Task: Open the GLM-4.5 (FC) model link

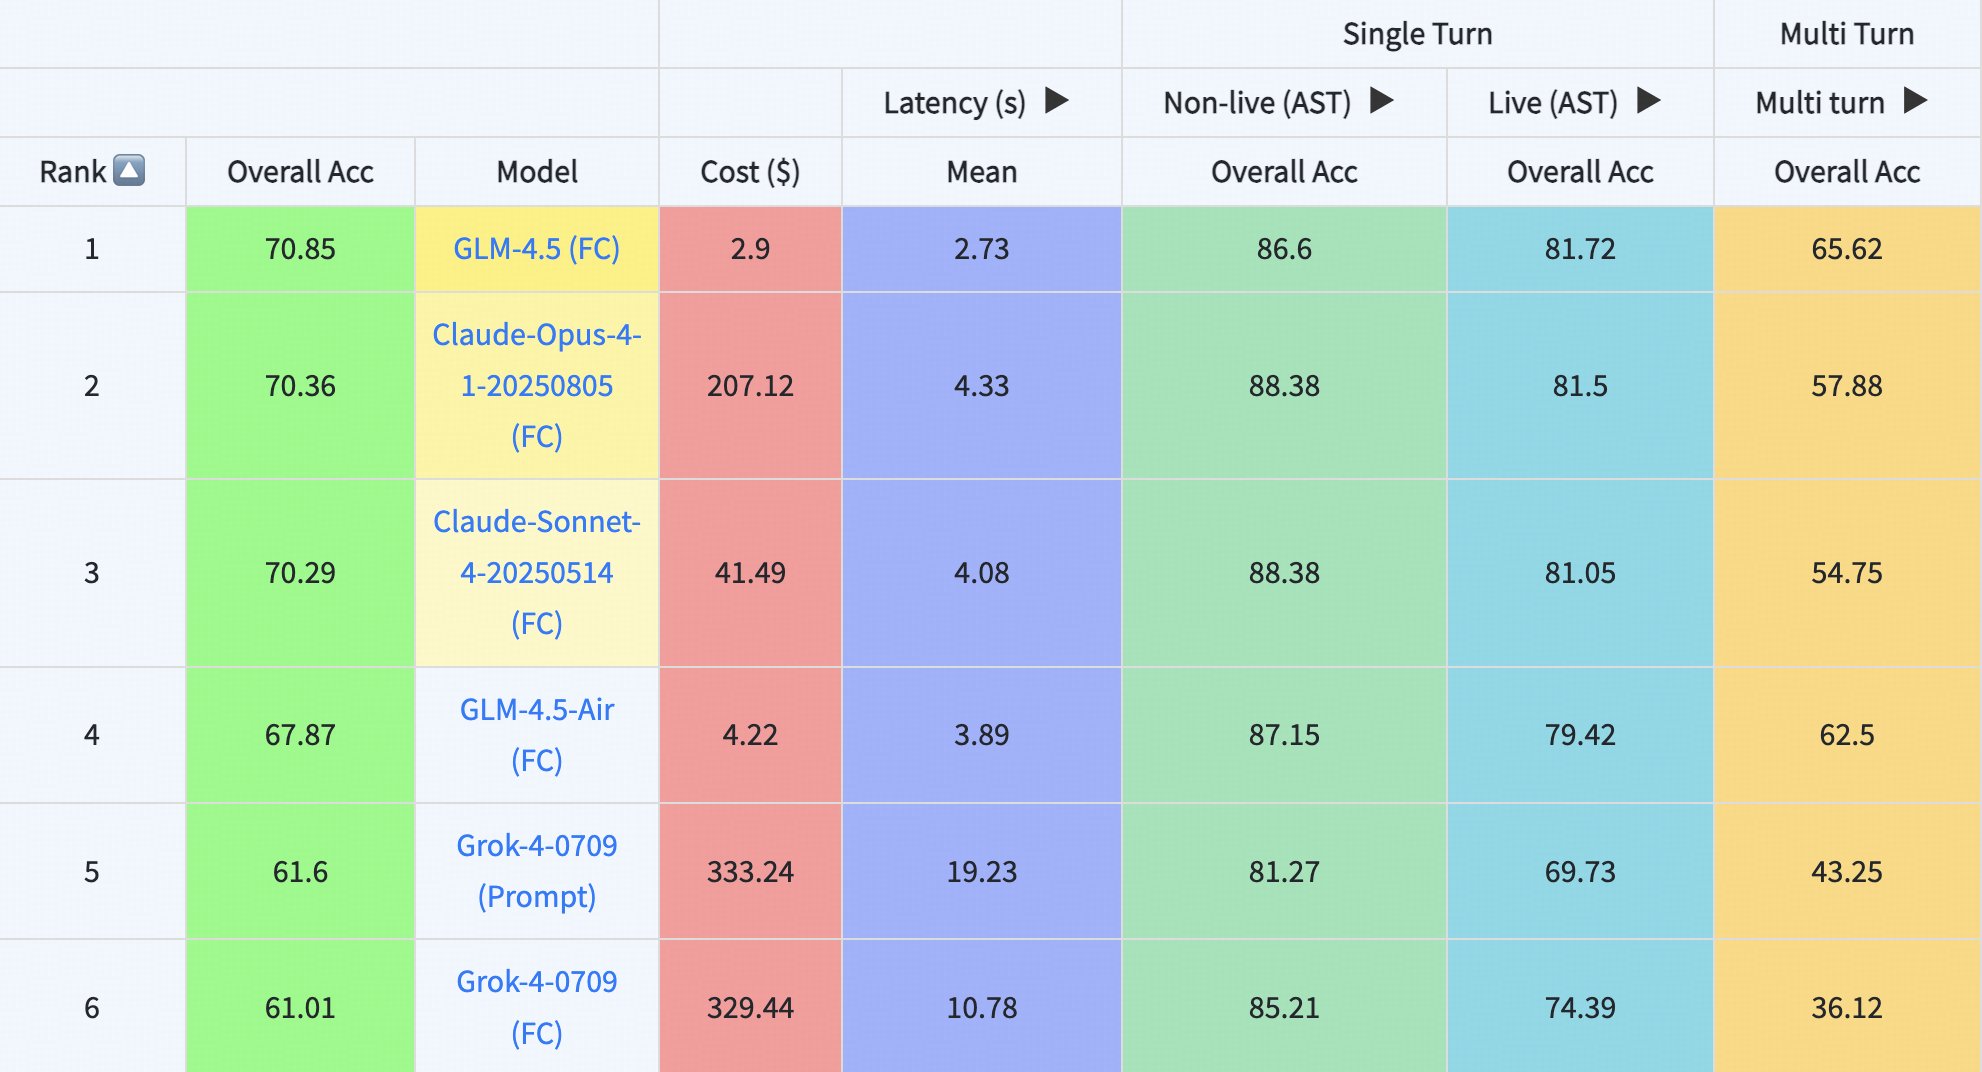Action: coord(536,248)
